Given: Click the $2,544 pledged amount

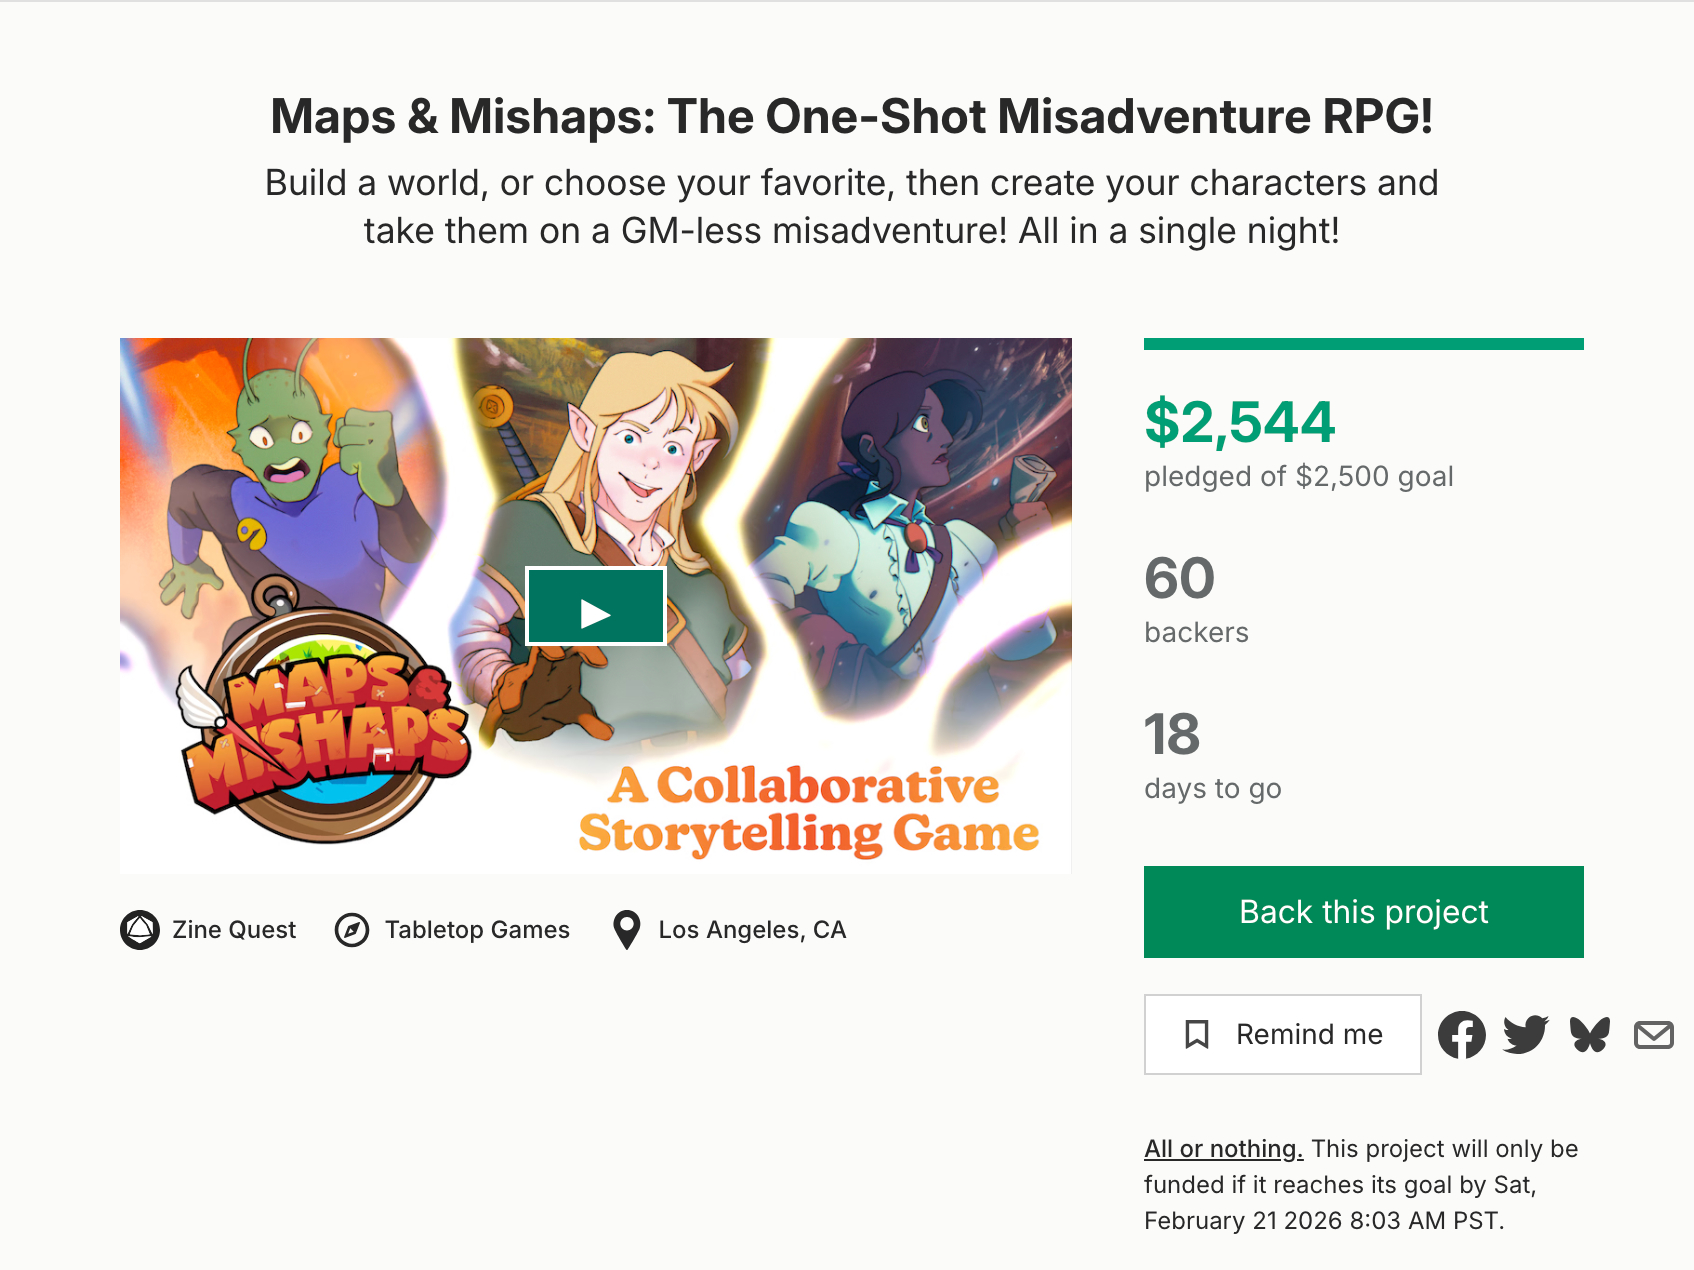Looking at the screenshot, I should point(1240,422).
